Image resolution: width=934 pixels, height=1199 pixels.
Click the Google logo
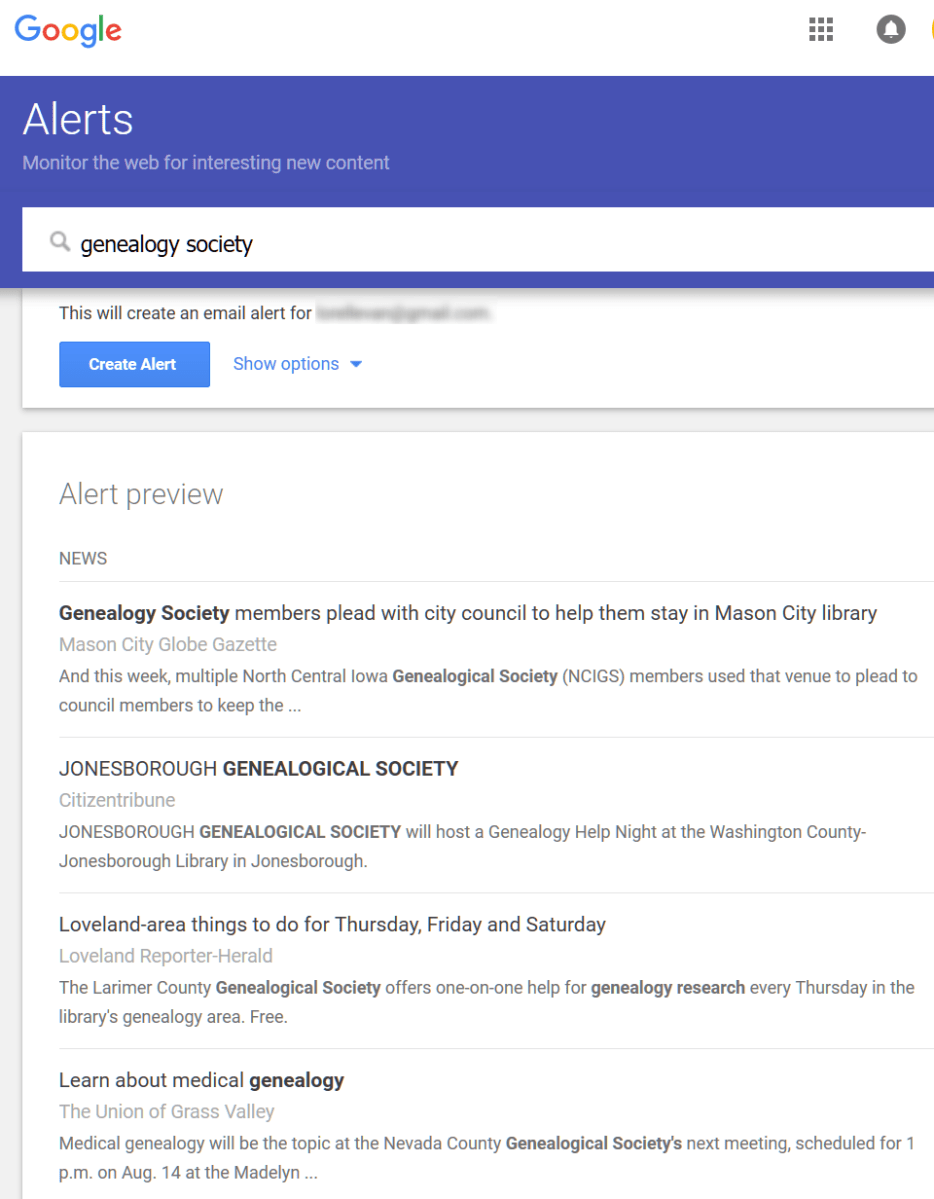point(67,31)
